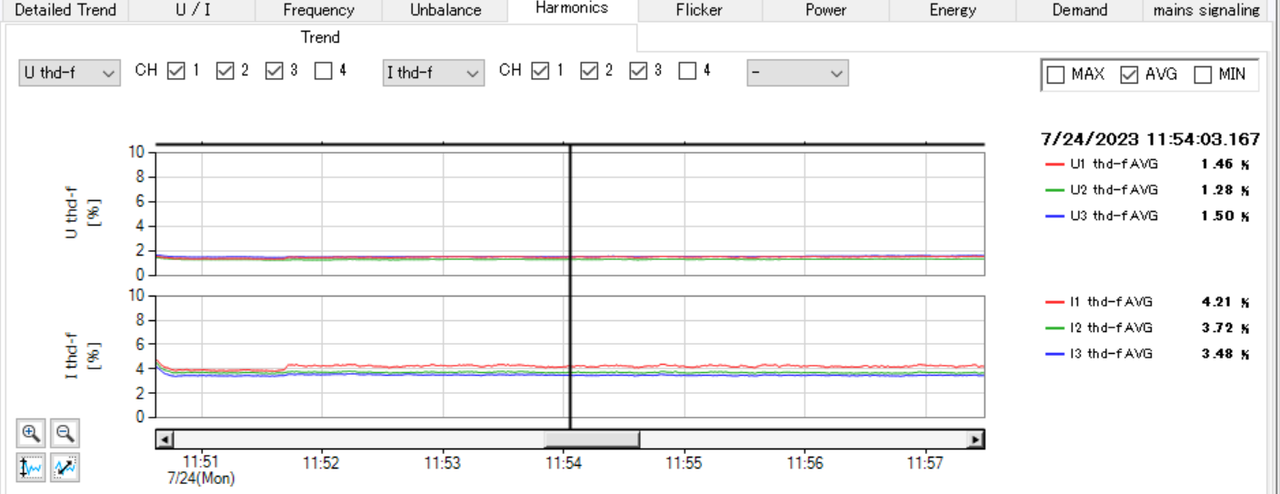
Task: Zoom out on the trend graph
Action: 65,433
